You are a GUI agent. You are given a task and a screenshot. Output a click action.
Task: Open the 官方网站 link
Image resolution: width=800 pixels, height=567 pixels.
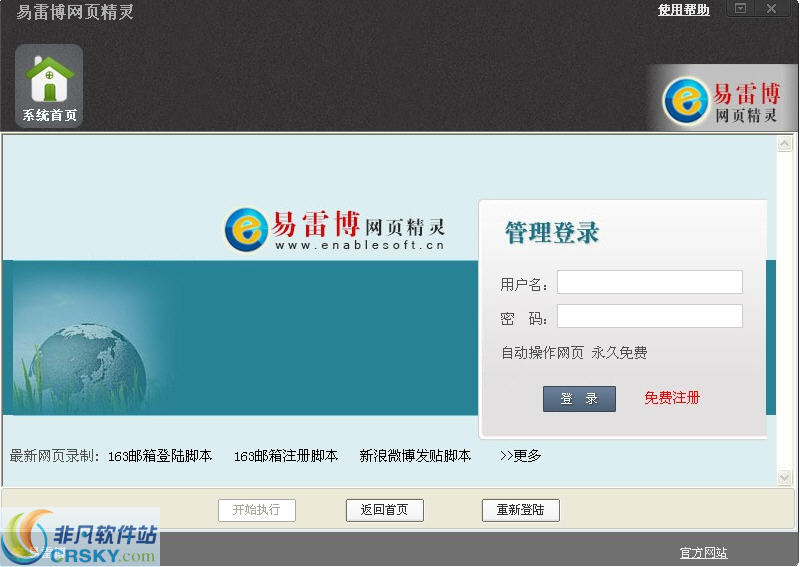point(703,553)
